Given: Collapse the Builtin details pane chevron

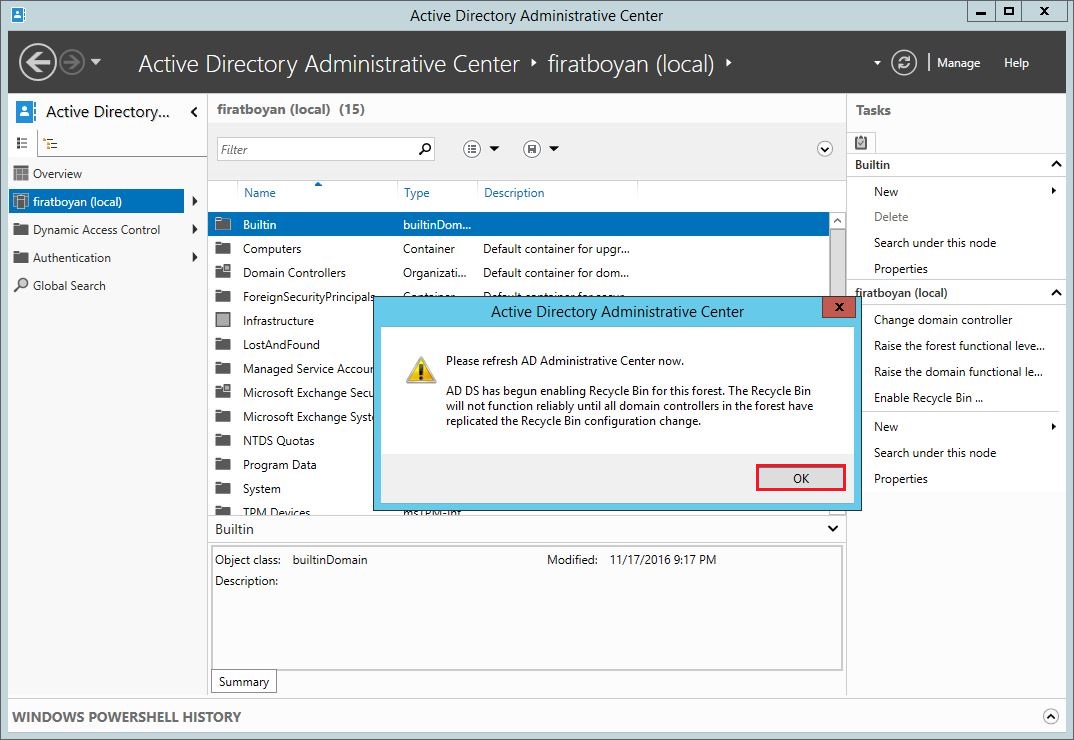Looking at the screenshot, I should [832, 528].
